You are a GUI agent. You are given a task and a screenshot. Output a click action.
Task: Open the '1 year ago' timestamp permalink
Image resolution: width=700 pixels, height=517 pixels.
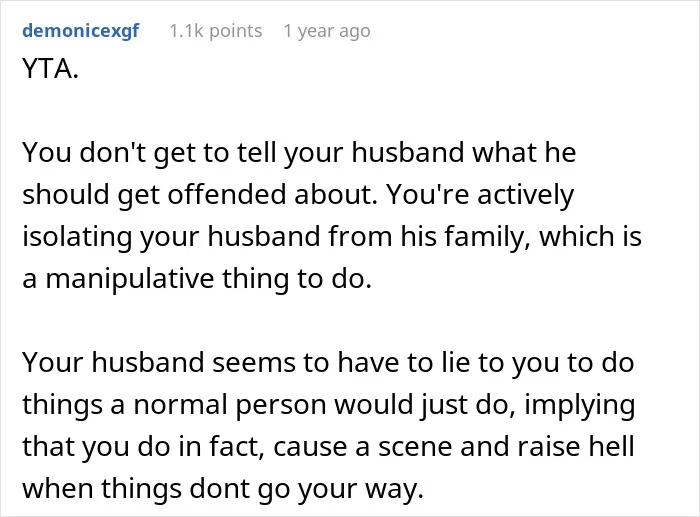click(x=327, y=31)
